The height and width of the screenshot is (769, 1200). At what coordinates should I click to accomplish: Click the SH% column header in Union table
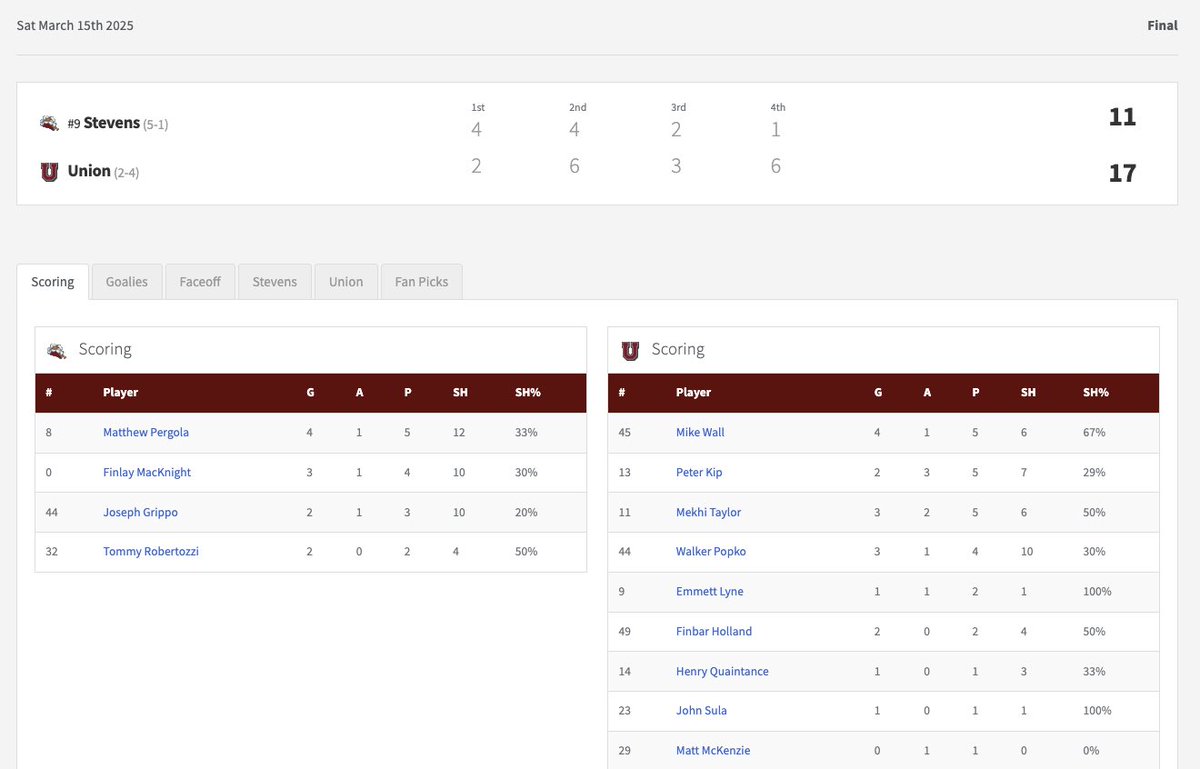point(1096,393)
